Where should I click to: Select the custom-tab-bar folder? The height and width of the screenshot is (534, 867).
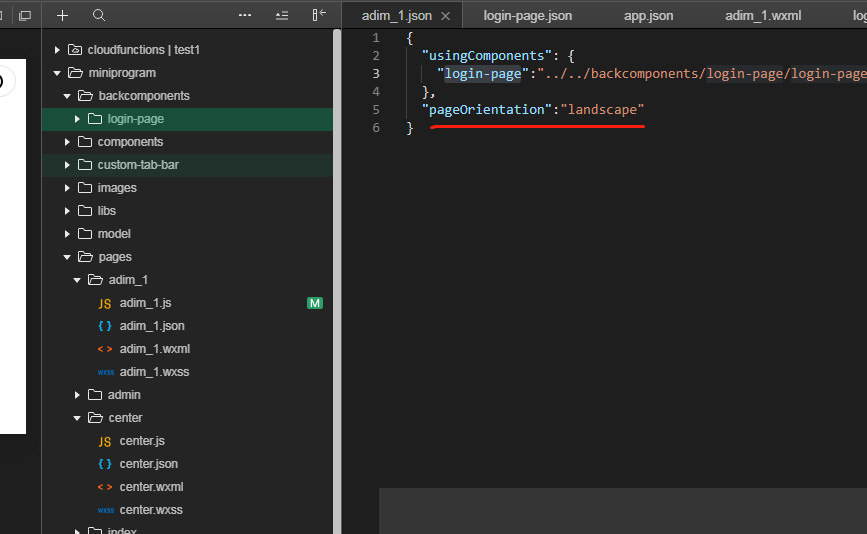138,165
